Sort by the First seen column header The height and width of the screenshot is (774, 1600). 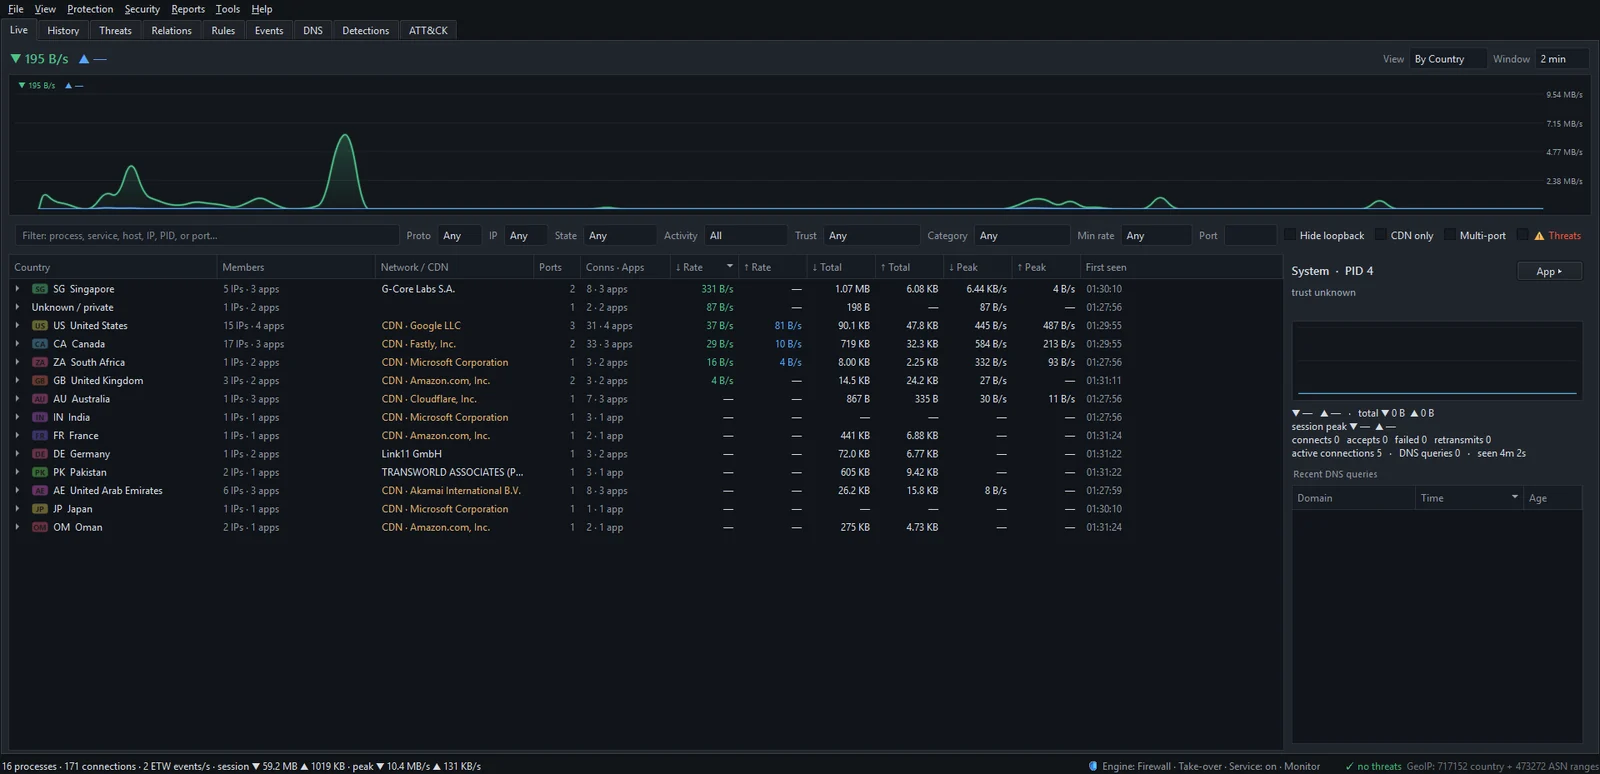point(1180,267)
